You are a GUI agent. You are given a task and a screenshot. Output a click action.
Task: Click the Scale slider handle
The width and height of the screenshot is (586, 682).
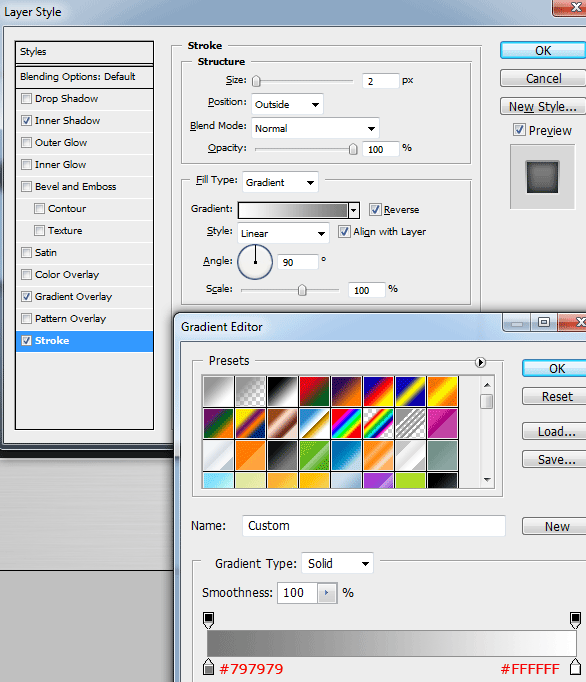[302, 290]
